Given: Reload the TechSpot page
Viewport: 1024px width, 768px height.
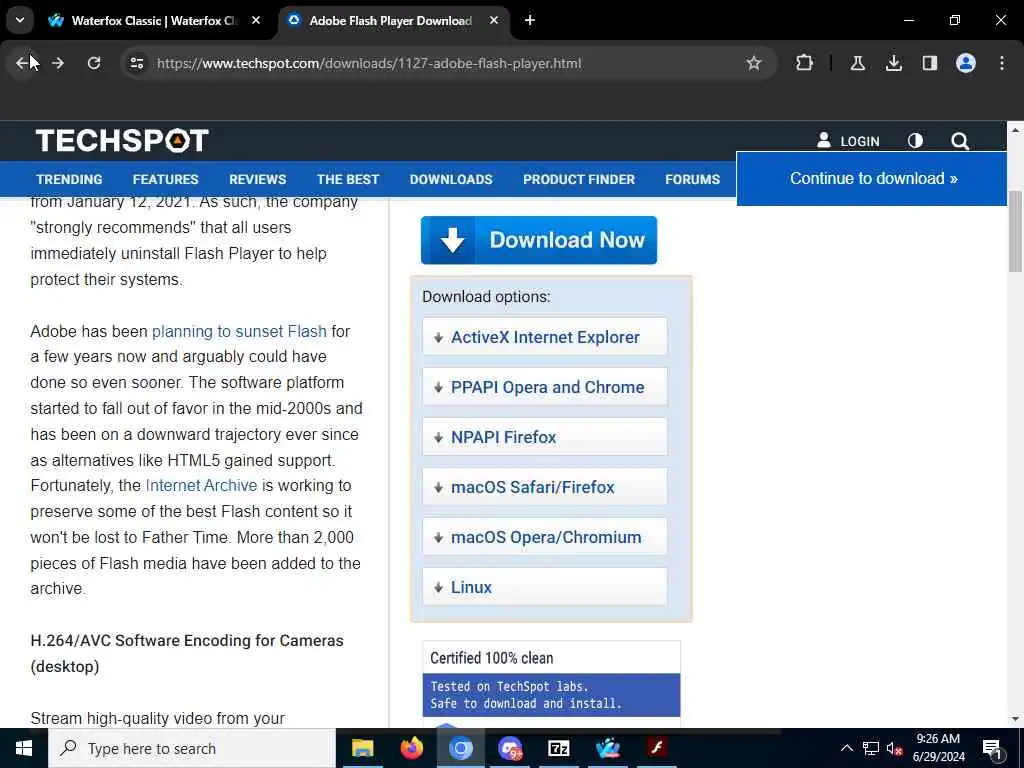Looking at the screenshot, I should click(x=94, y=63).
